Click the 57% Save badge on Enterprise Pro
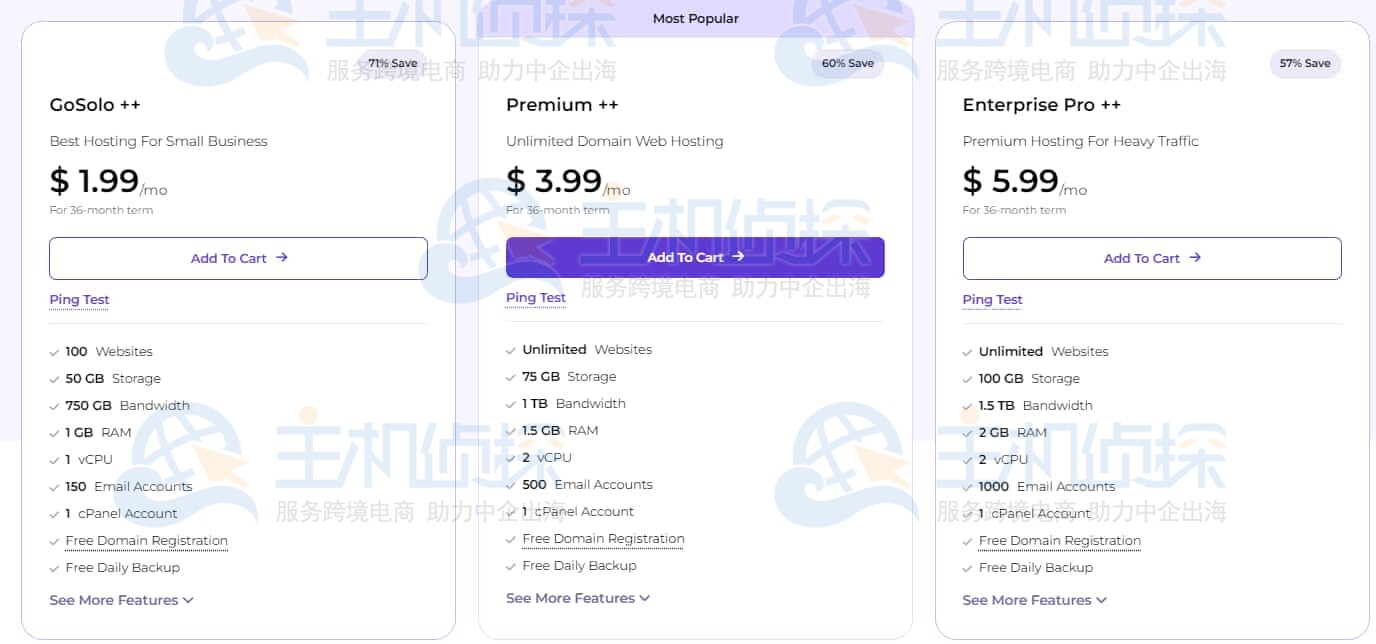1376x644 pixels. pos(1305,62)
